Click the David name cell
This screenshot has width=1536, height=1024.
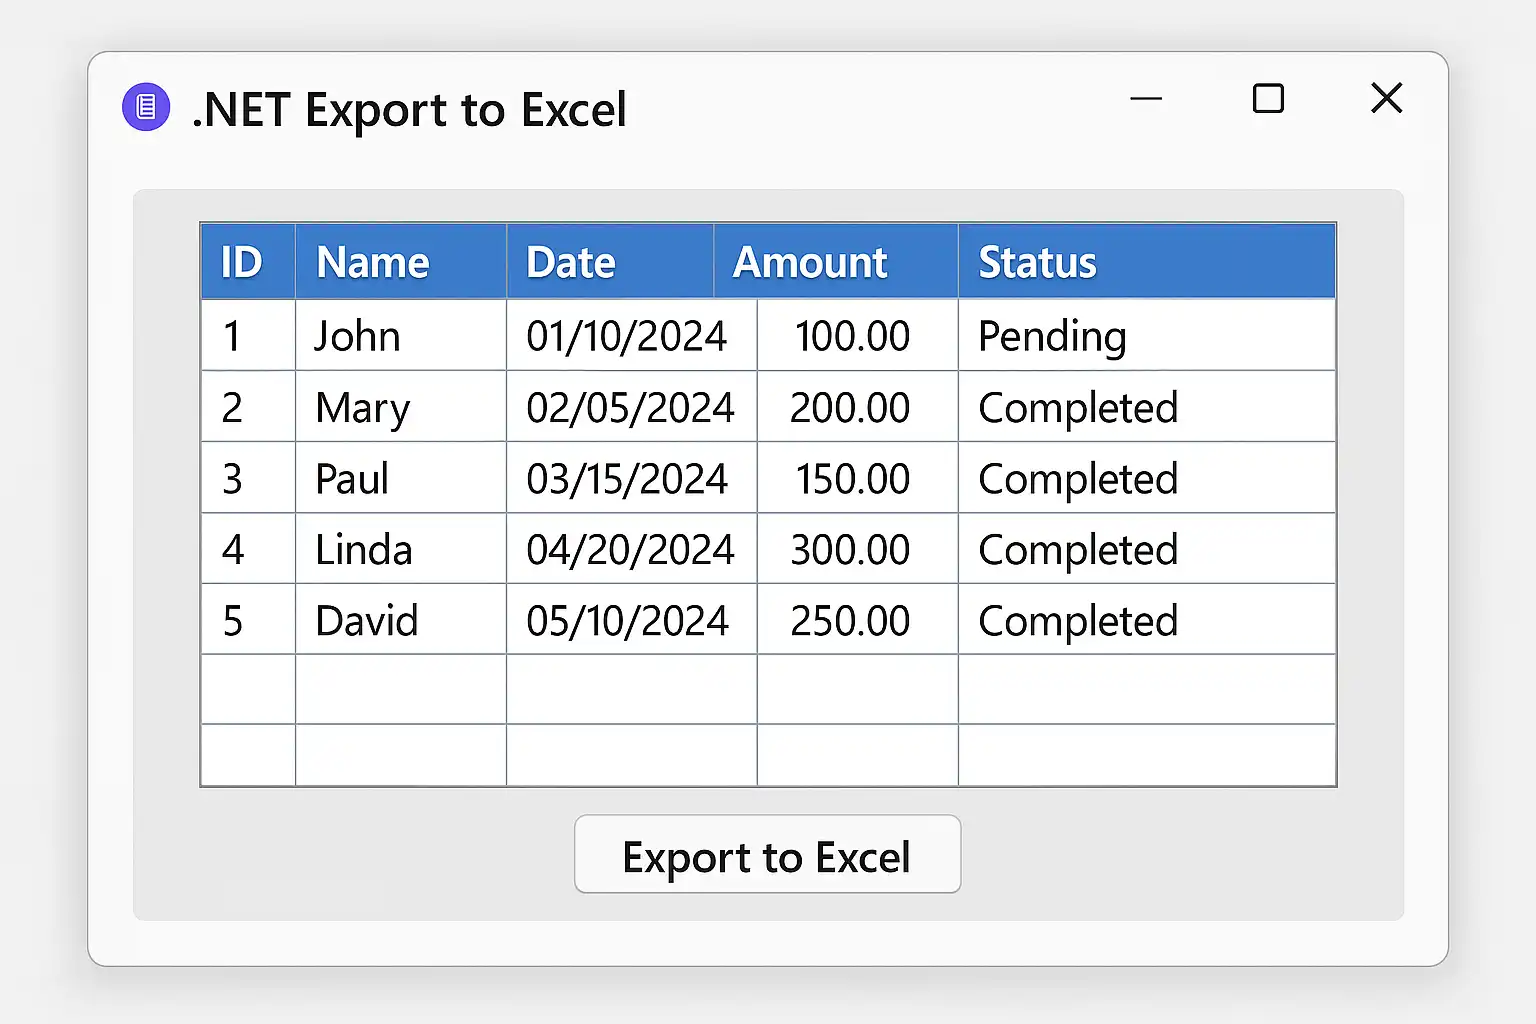pyautogui.click(x=401, y=620)
